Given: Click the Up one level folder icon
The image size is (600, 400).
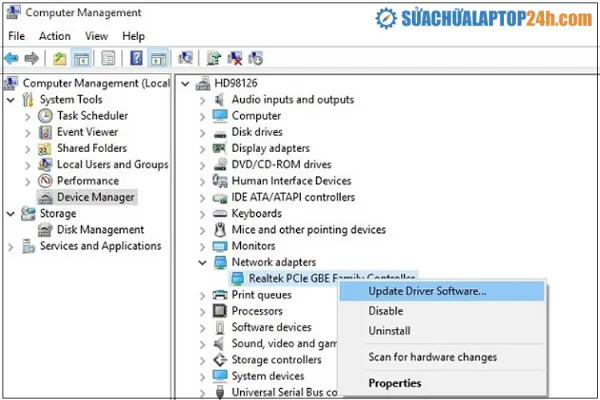Looking at the screenshot, I should tap(60, 58).
